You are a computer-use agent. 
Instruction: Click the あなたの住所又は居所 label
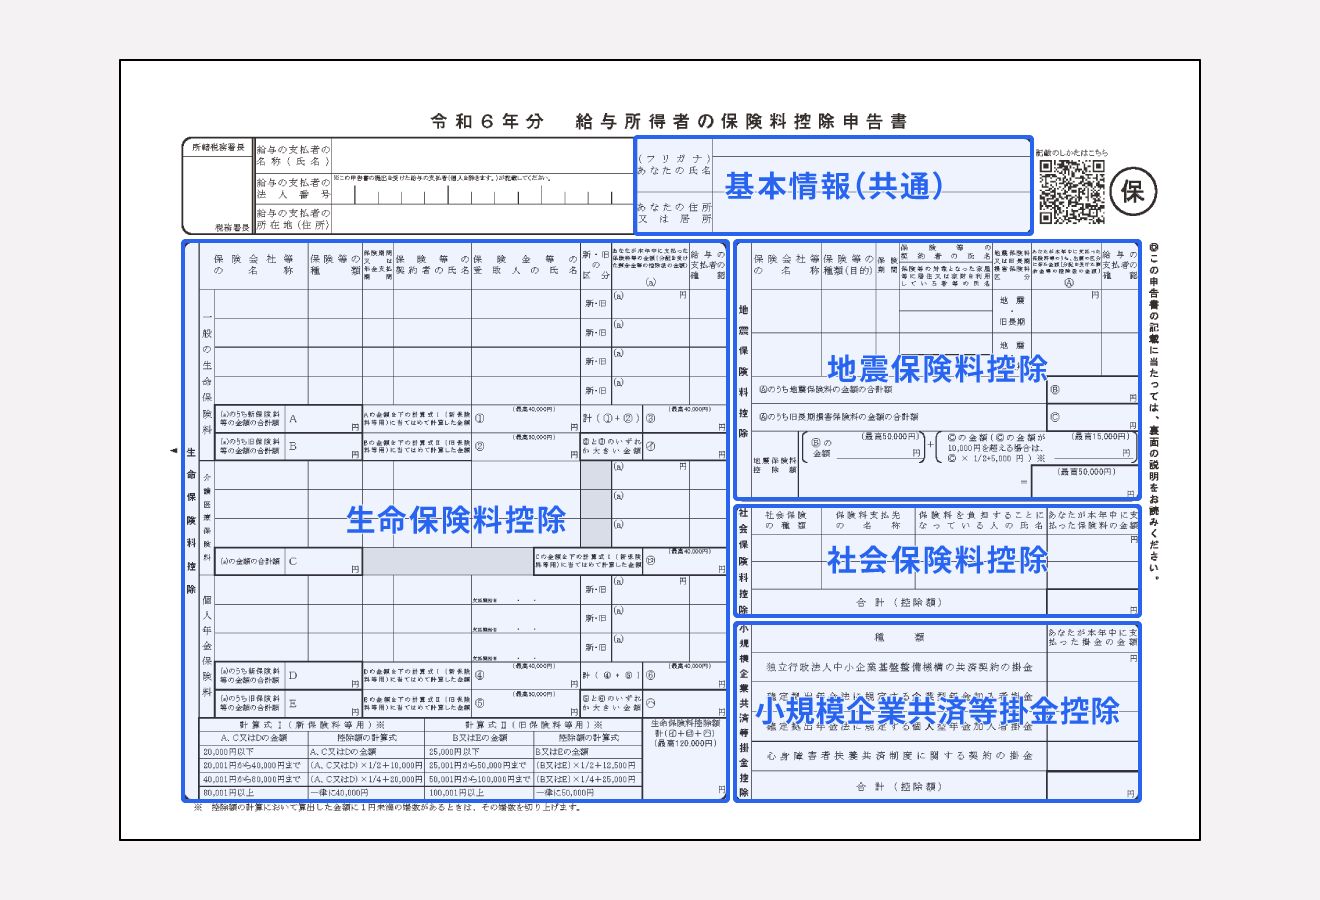point(674,213)
